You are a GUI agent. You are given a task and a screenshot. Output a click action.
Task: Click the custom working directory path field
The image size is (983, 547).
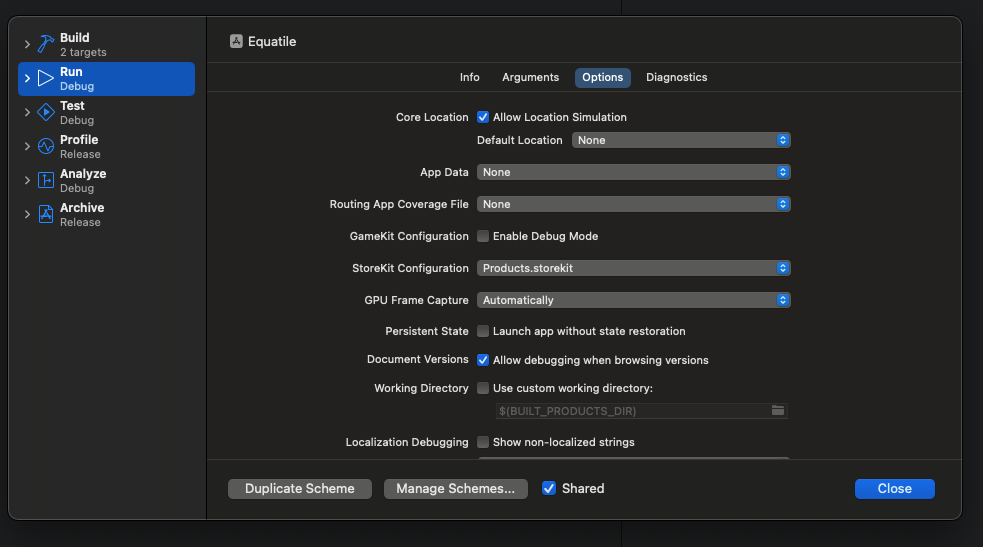(630, 411)
